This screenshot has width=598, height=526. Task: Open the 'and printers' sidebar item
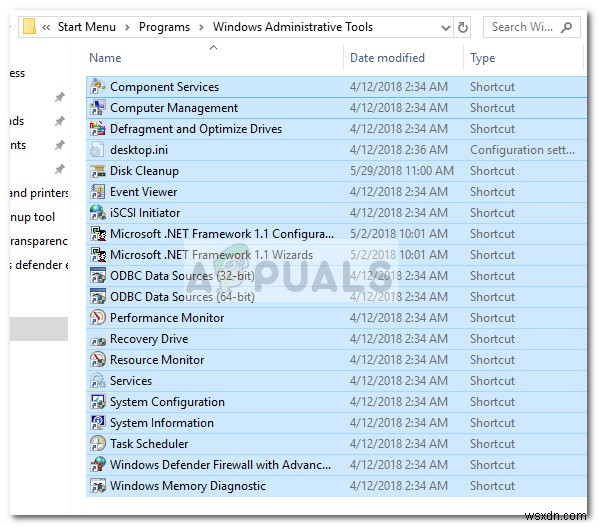click(x=39, y=193)
